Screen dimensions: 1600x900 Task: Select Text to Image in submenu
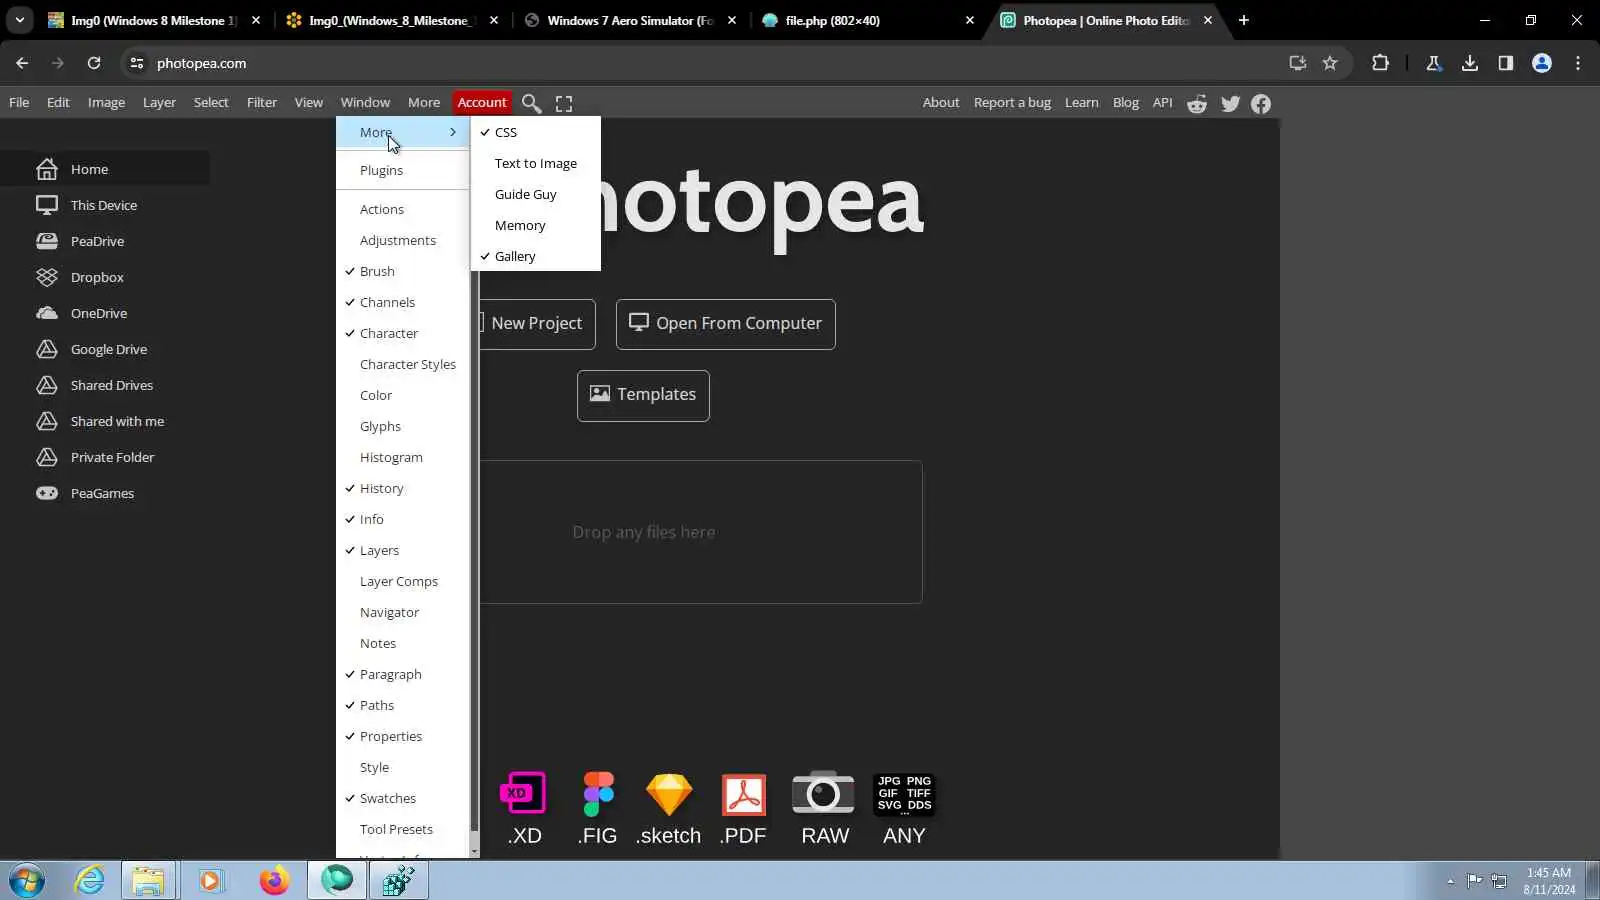click(x=536, y=163)
